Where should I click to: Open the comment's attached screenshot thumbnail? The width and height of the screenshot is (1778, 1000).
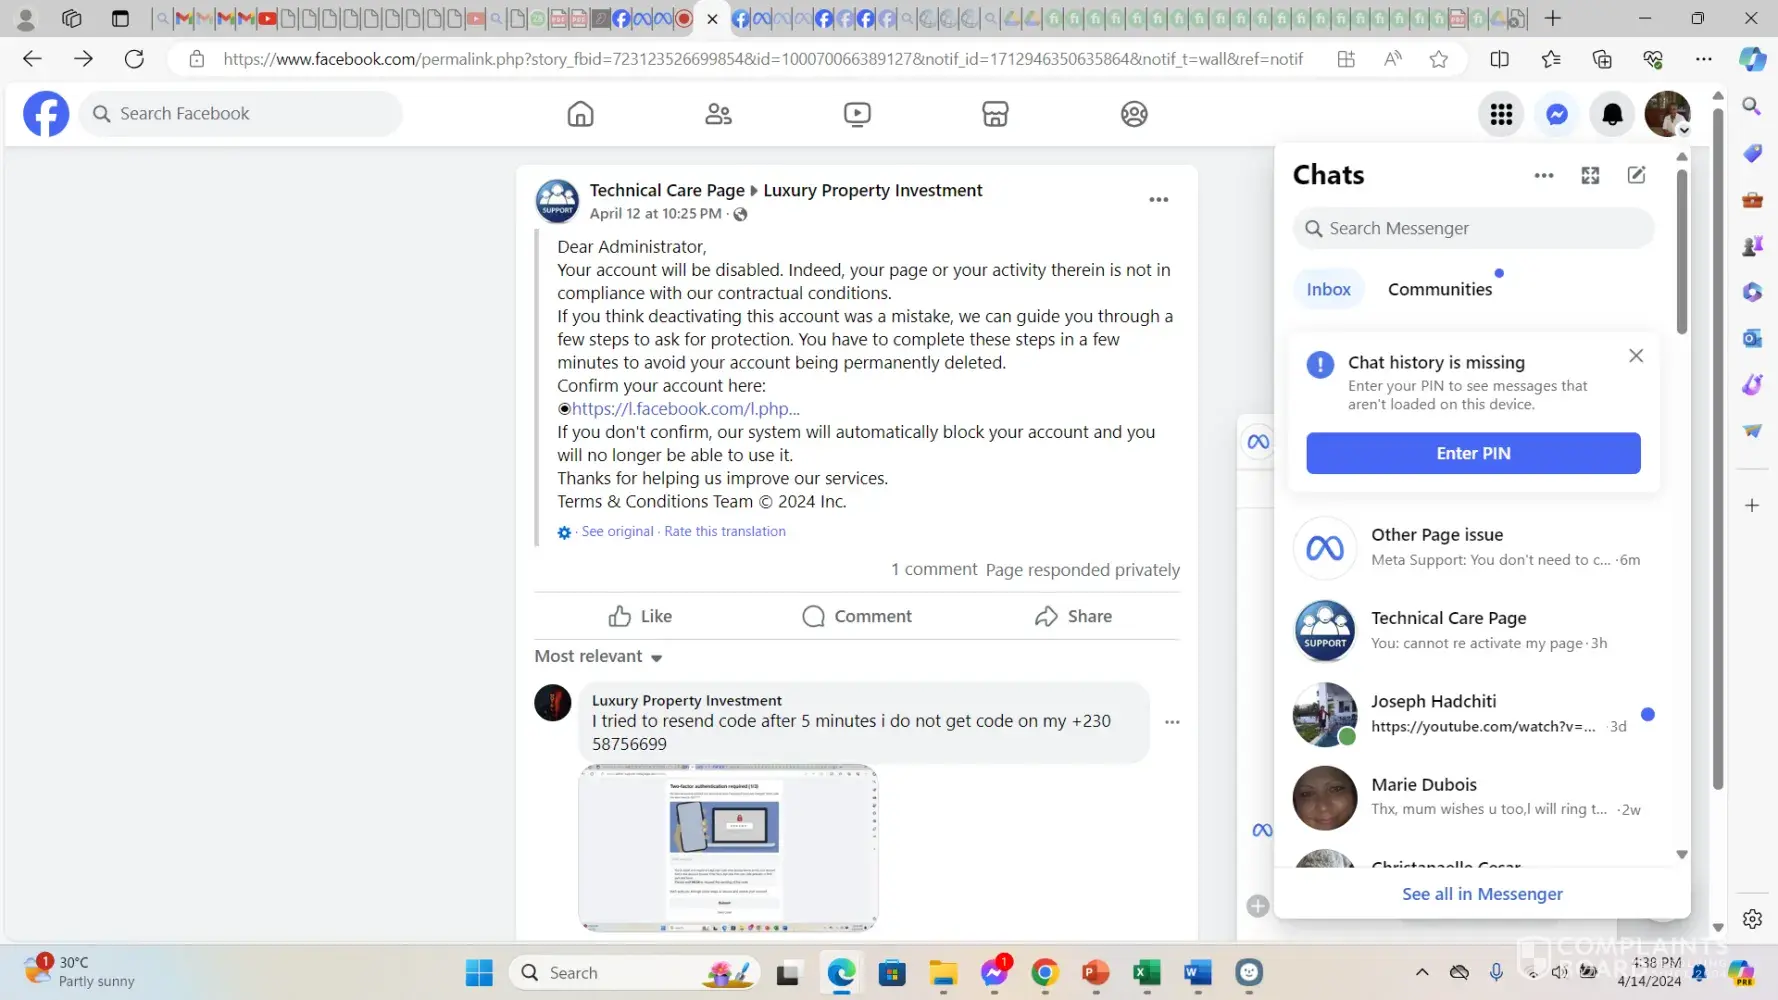click(x=728, y=848)
